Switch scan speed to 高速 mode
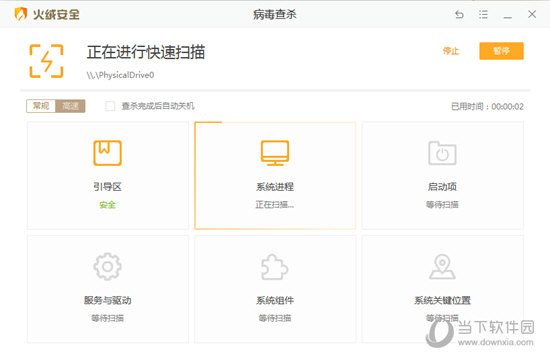 tap(70, 106)
